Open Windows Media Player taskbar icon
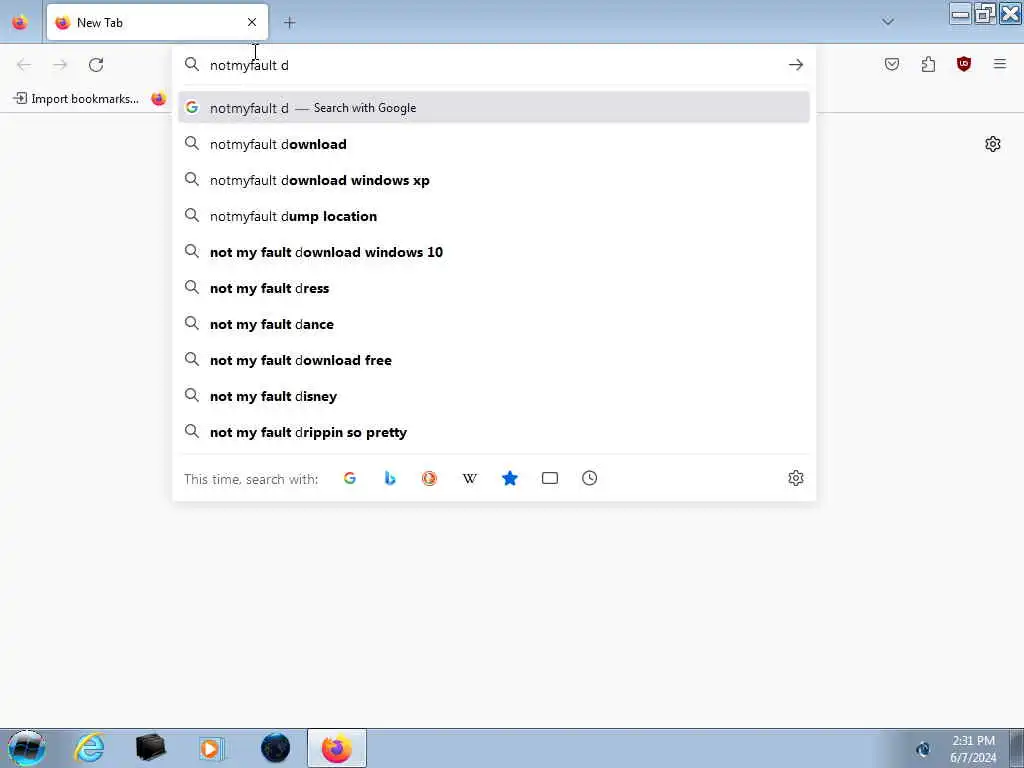Image resolution: width=1024 pixels, height=768 pixels. 212,748
